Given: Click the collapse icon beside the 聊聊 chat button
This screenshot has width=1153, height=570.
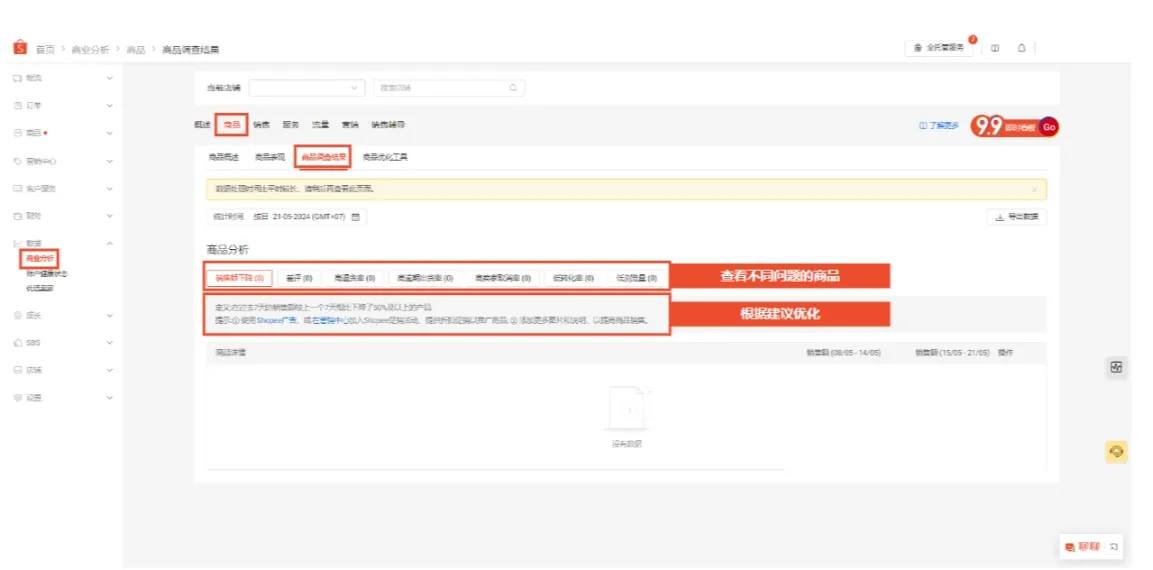Looking at the screenshot, I should [x=1113, y=546].
